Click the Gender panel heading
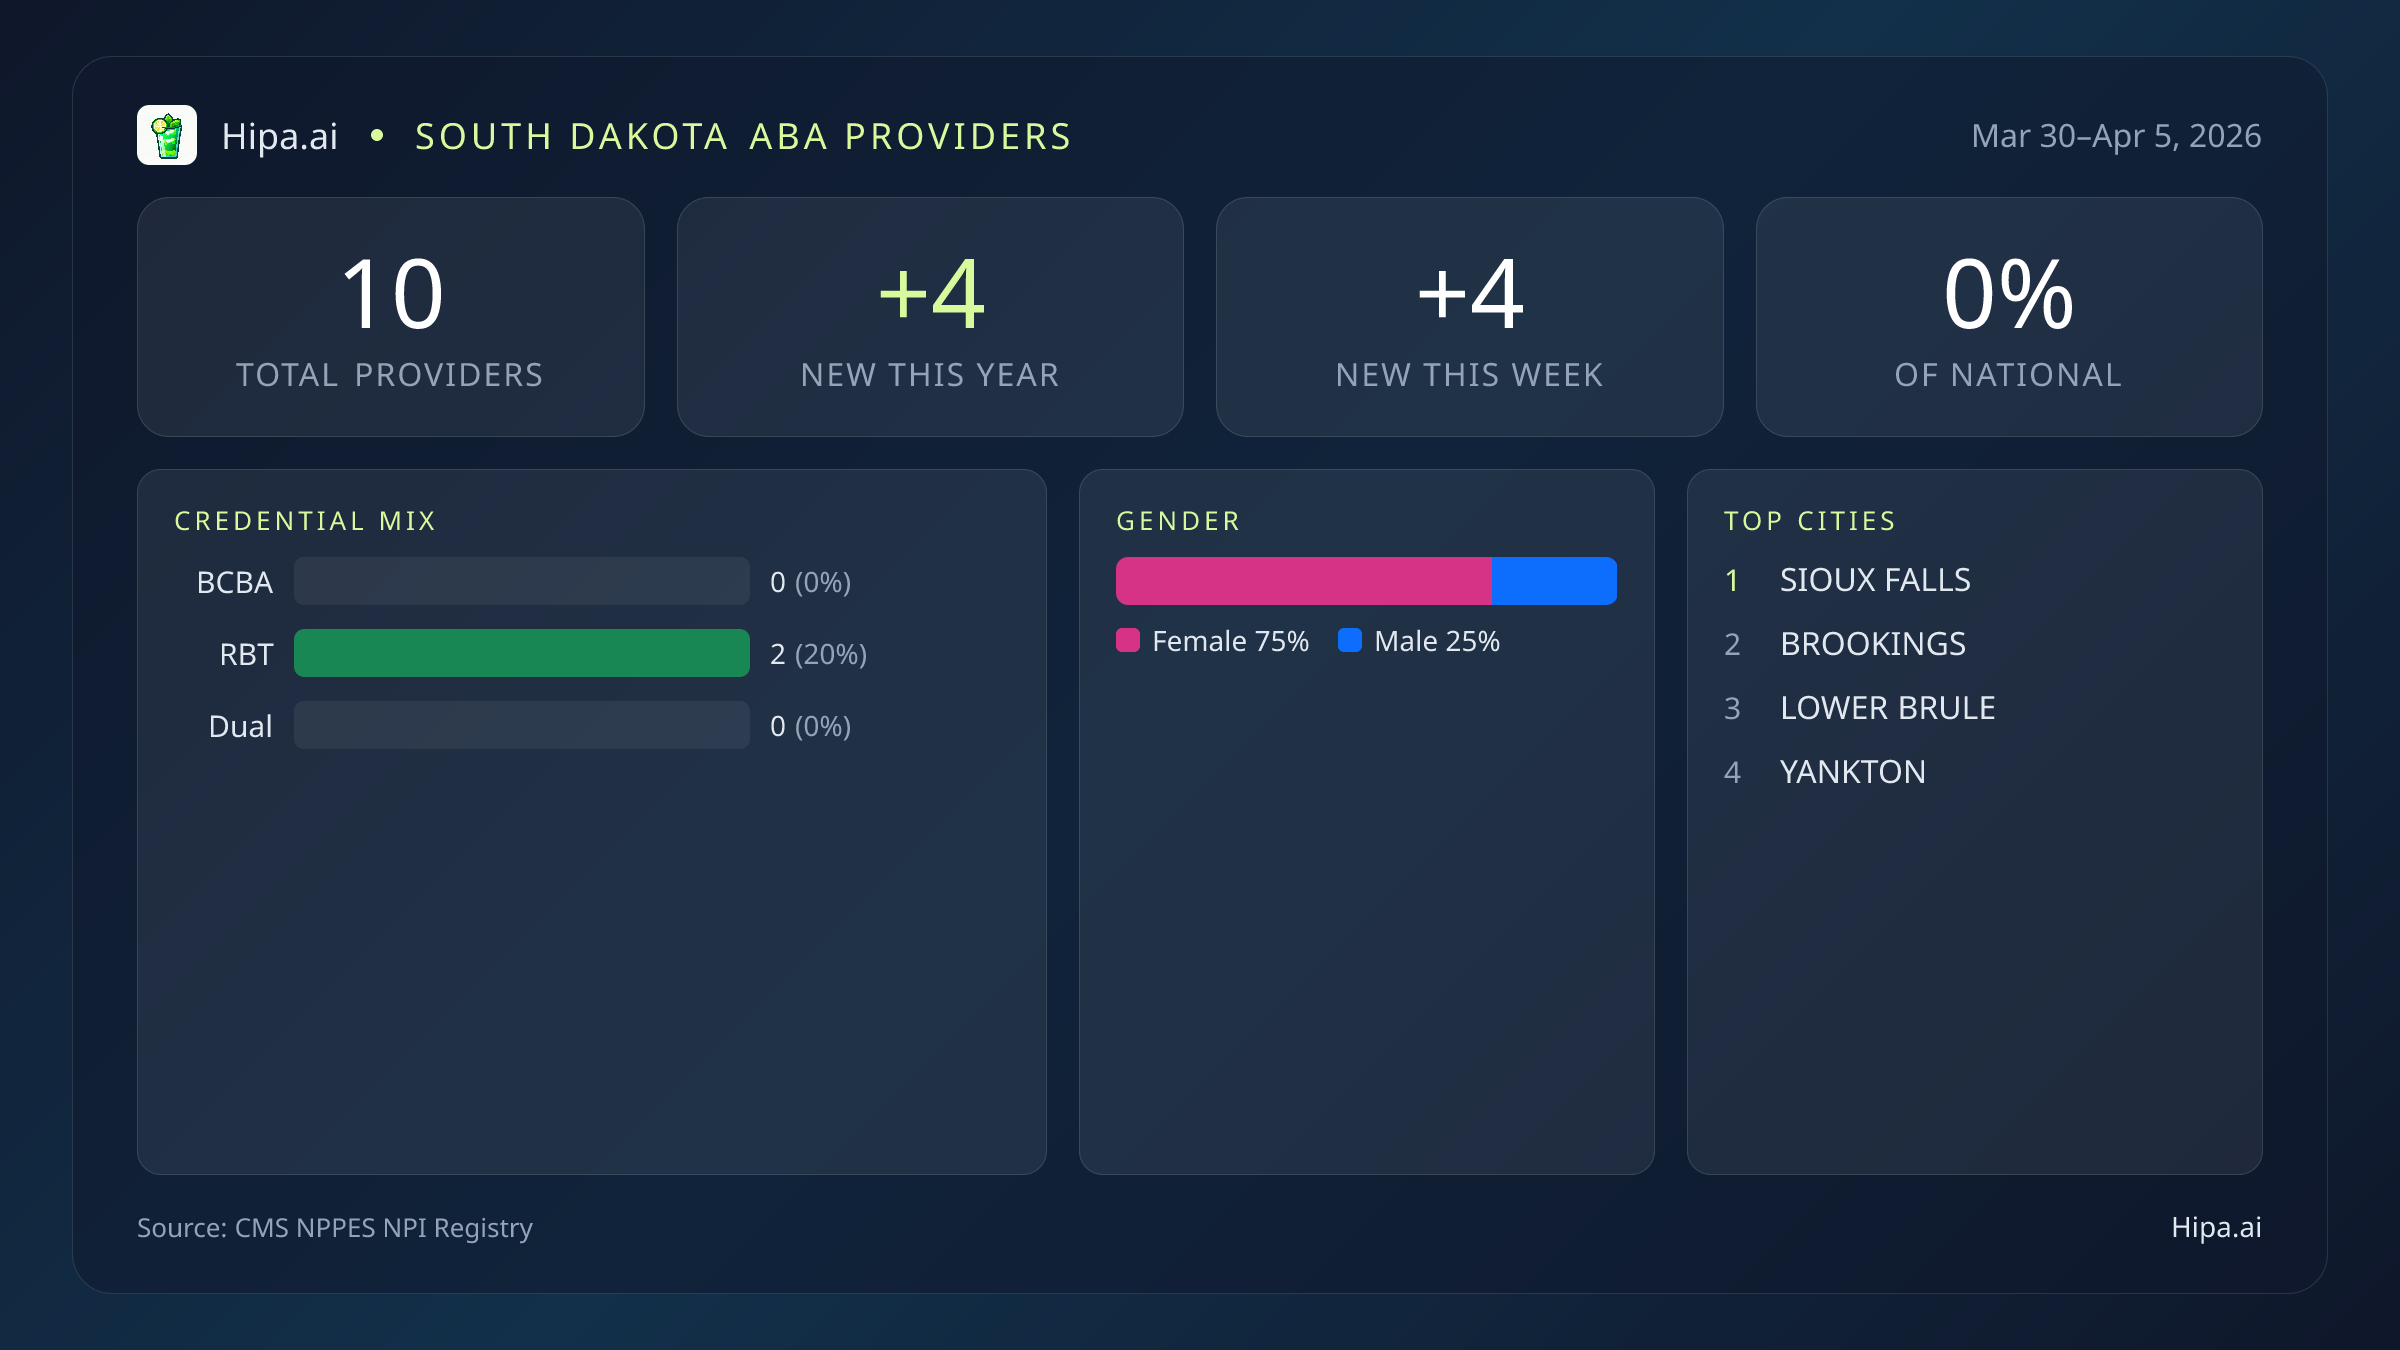 1178,520
